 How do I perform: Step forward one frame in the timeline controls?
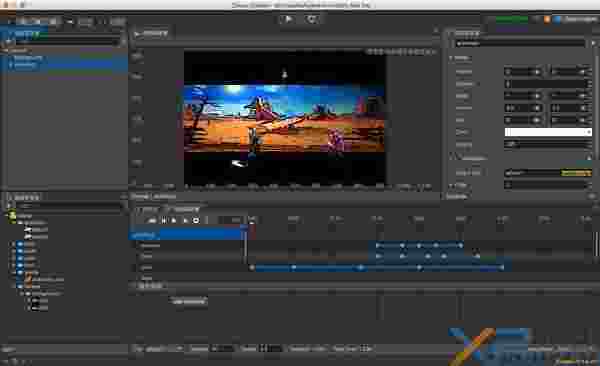coord(185,221)
